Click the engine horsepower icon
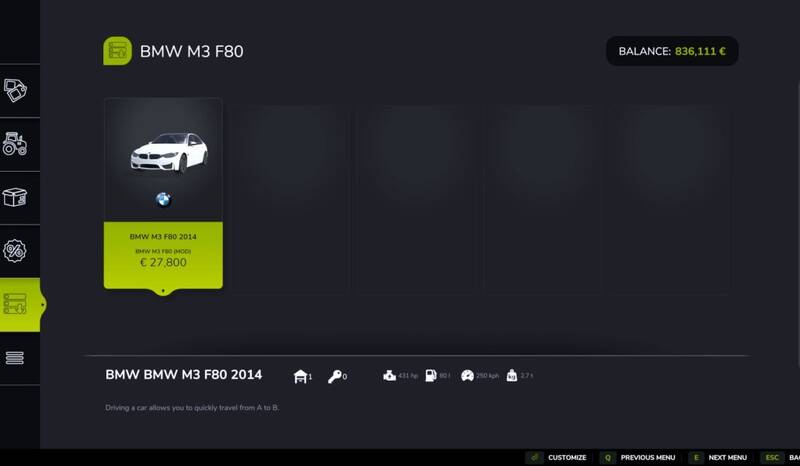The image size is (800, 466). click(x=389, y=376)
